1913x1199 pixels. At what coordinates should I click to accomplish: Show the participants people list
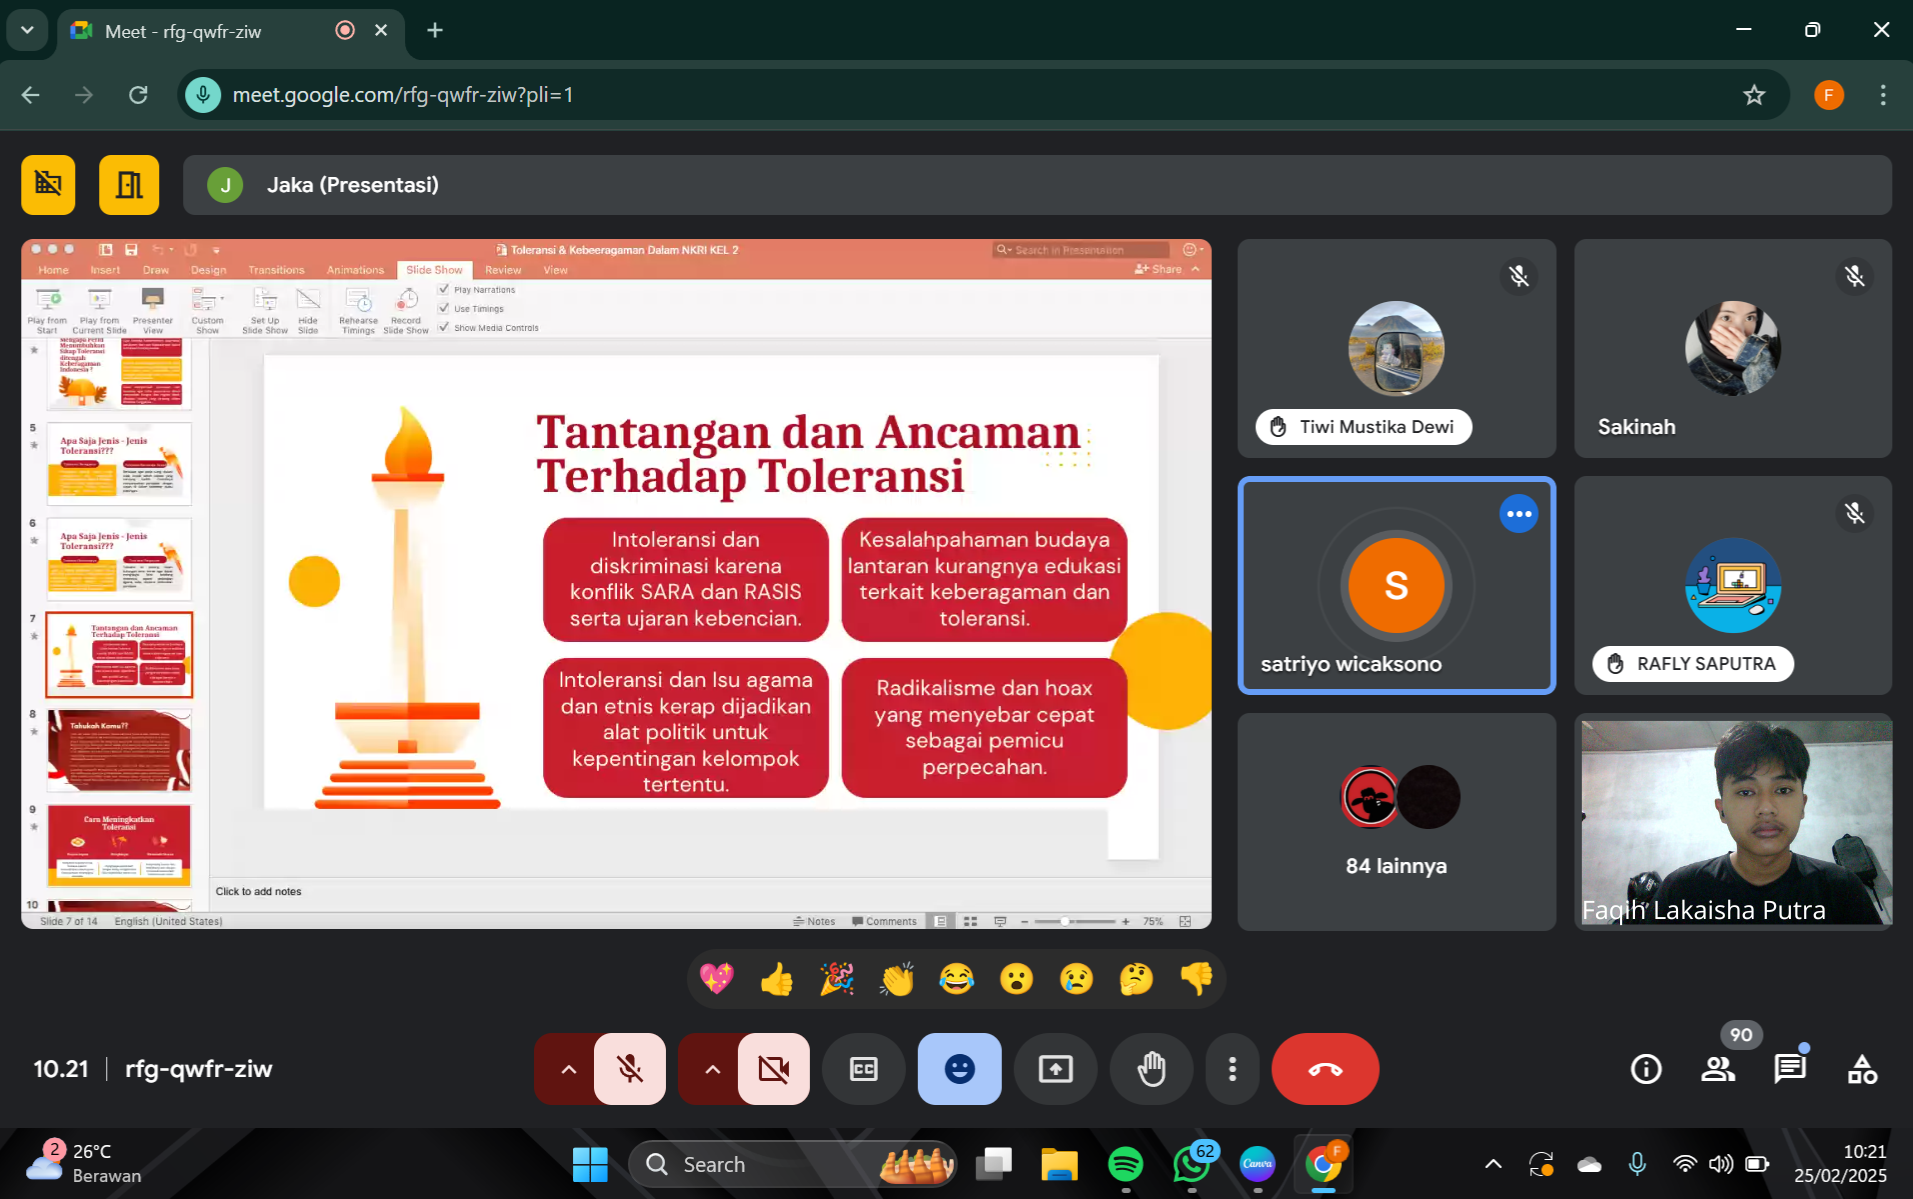coord(1717,1069)
